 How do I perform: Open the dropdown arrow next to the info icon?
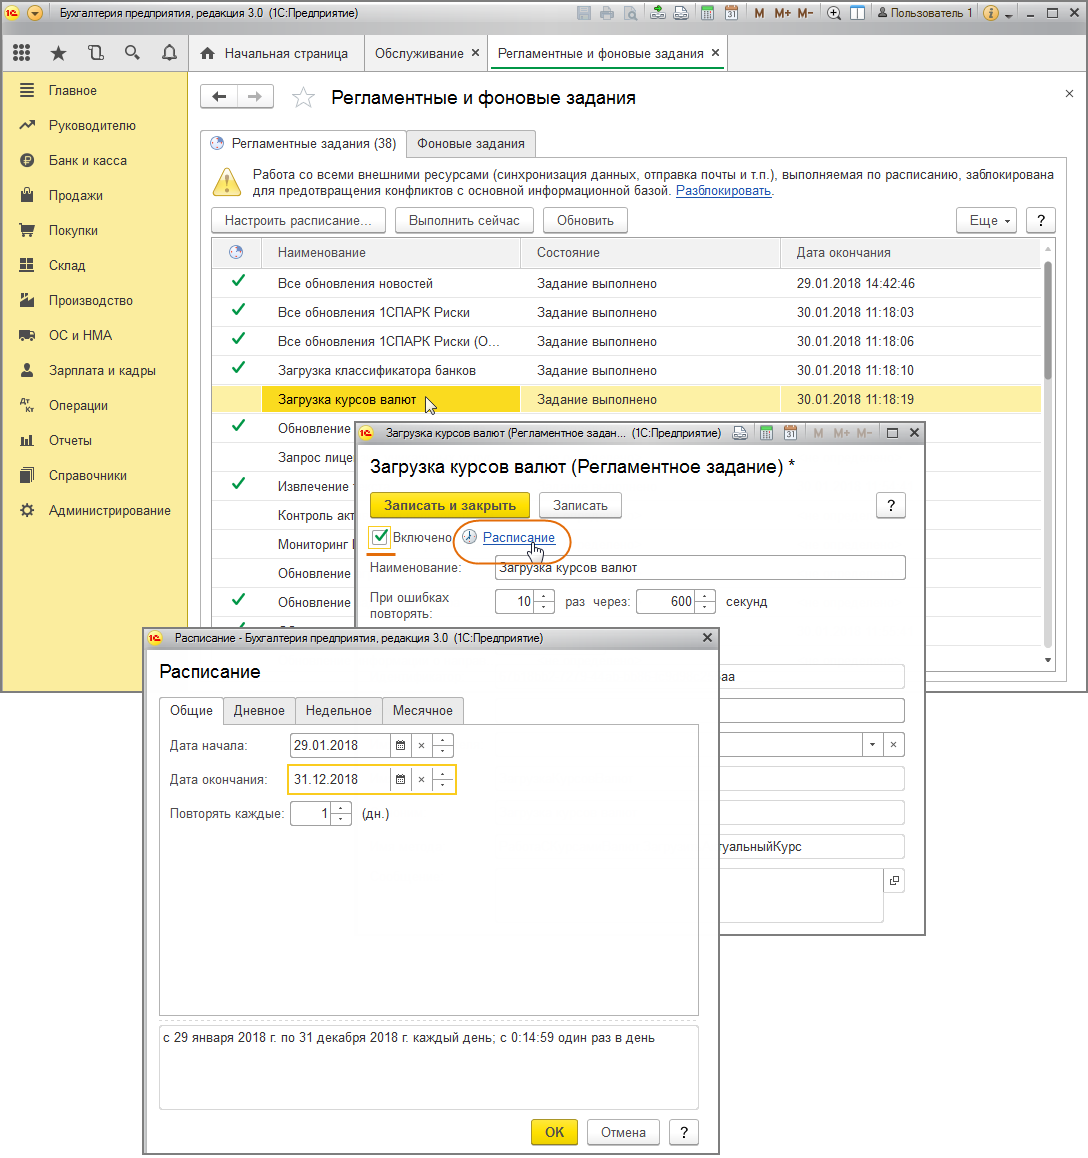pyautogui.click(x=1008, y=14)
